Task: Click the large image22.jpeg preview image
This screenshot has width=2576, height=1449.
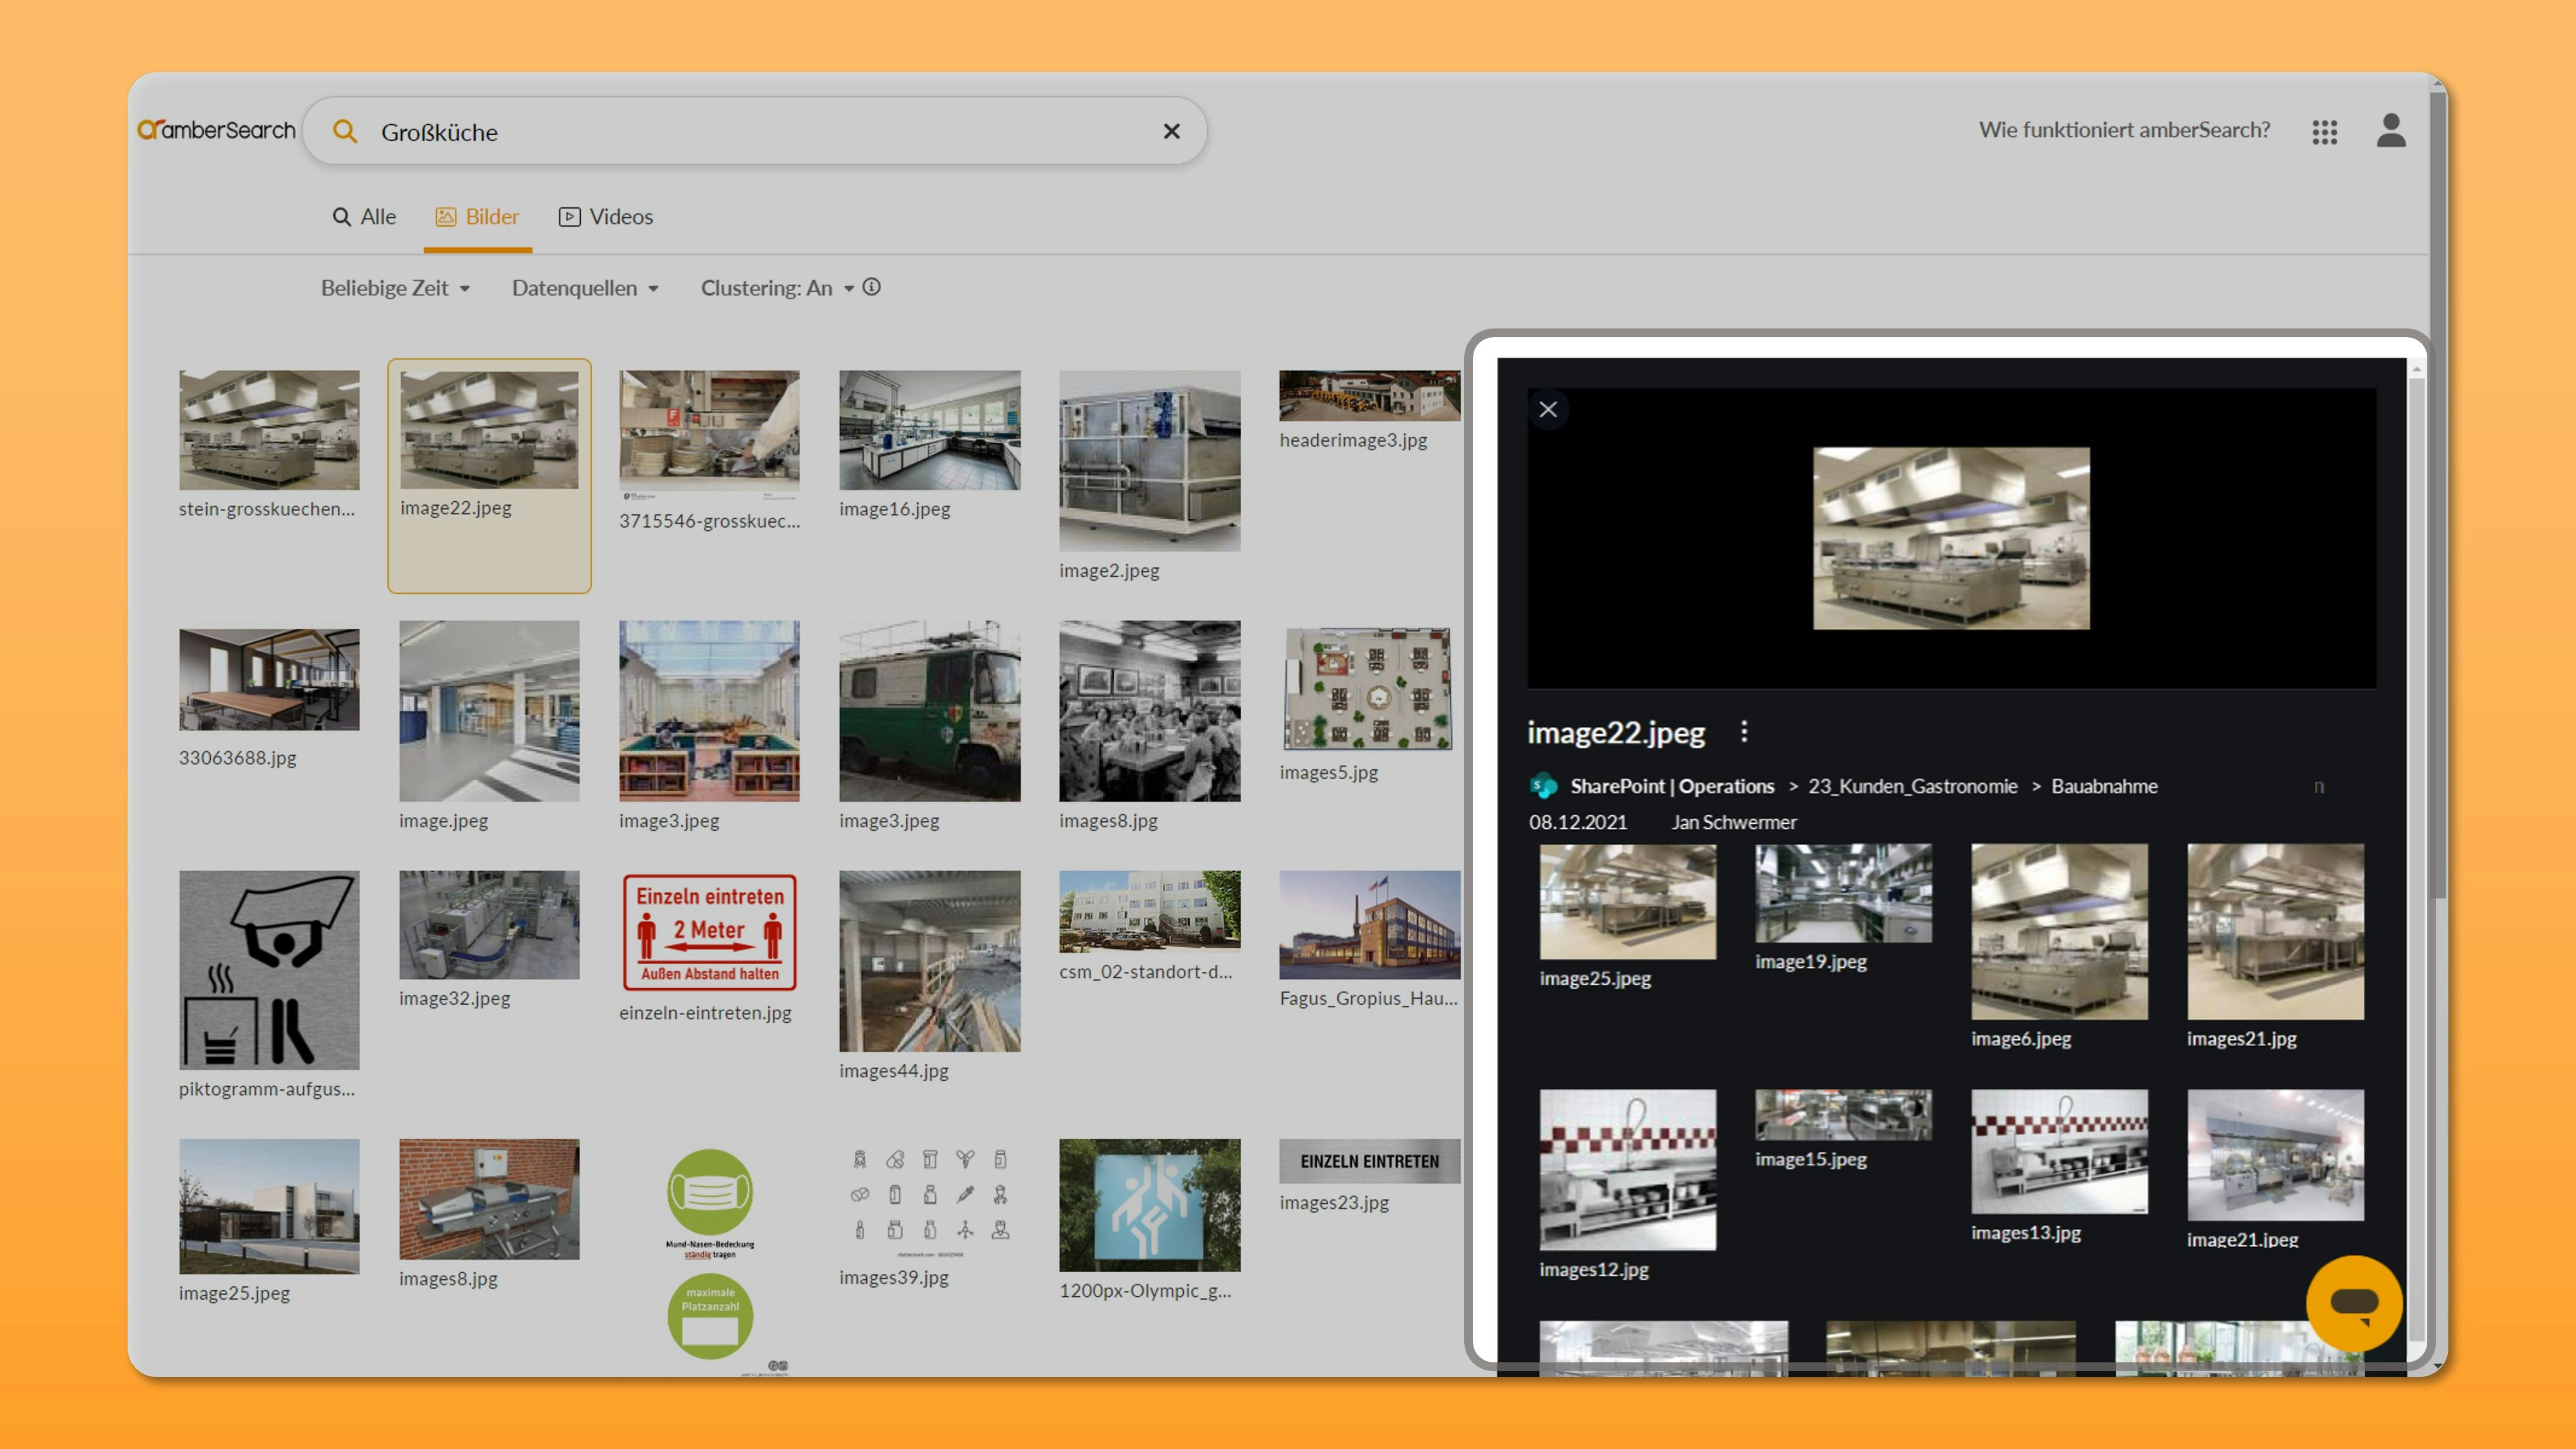Action: (1951, 538)
